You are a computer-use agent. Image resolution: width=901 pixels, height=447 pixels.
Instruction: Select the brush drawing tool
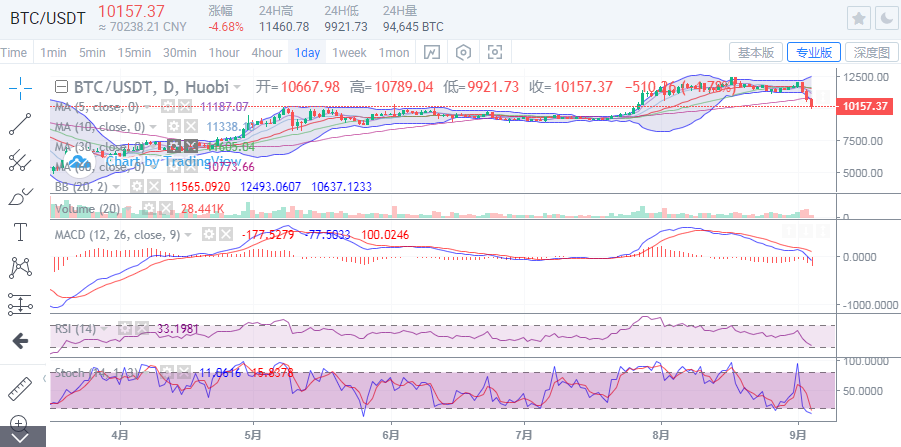20,197
